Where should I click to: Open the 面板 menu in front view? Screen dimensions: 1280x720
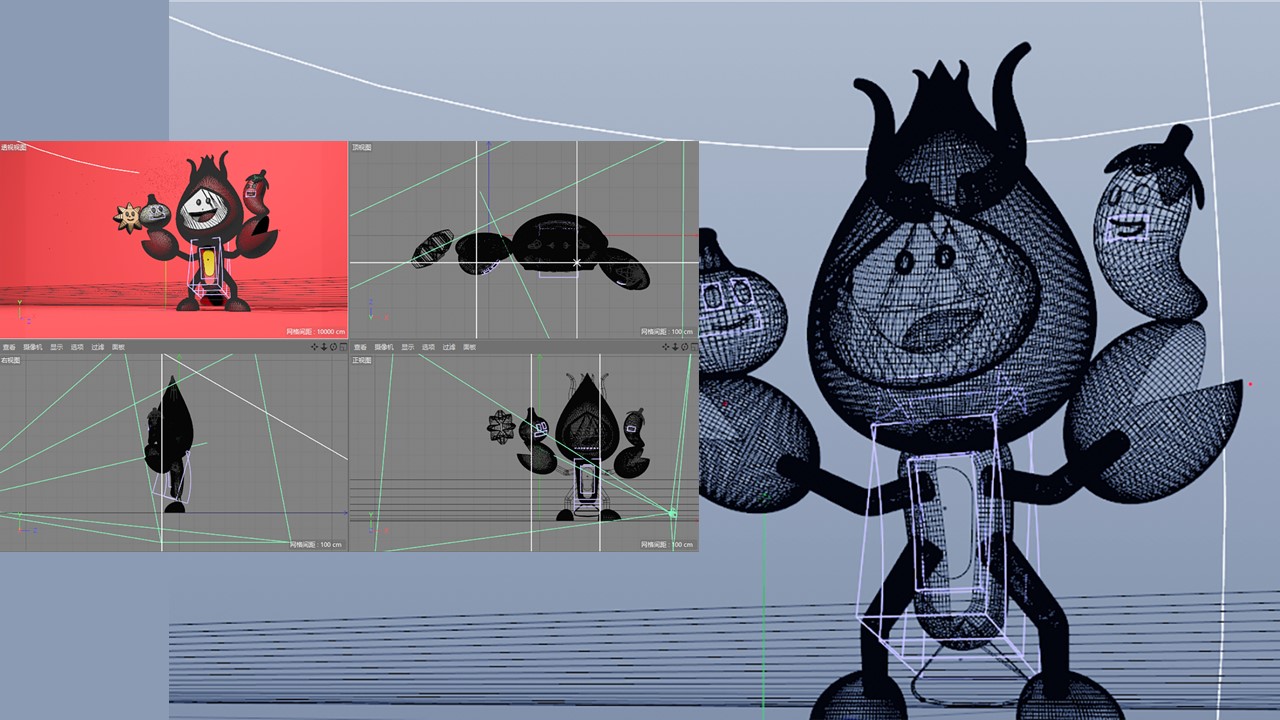point(469,347)
